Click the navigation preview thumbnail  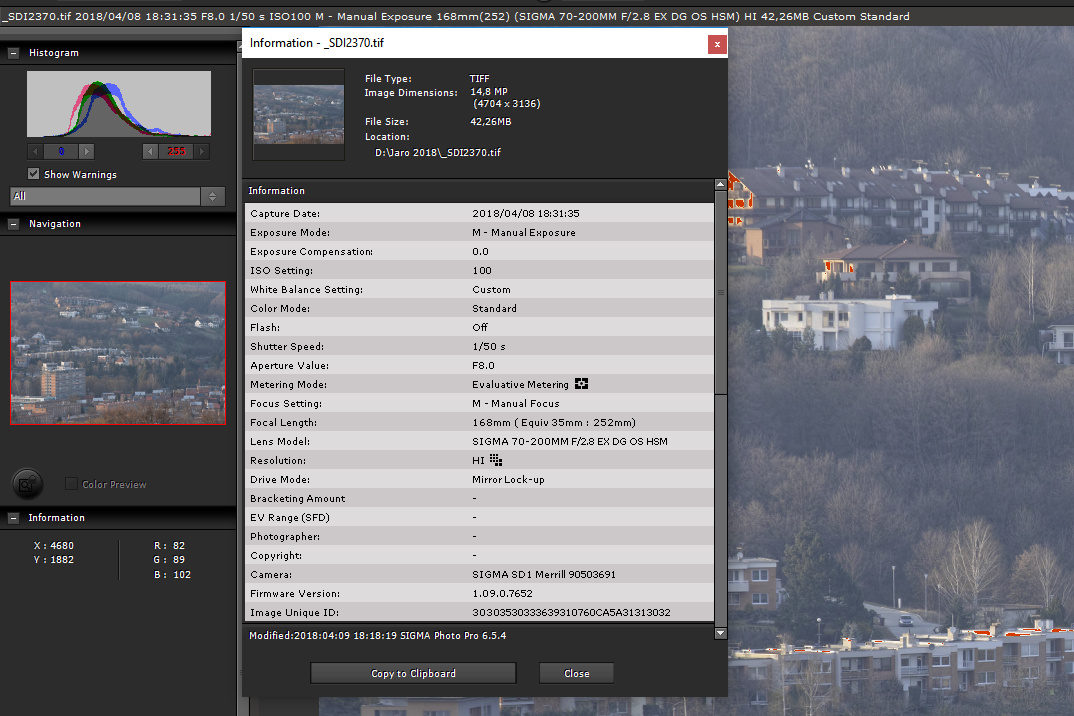[x=118, y=353]
